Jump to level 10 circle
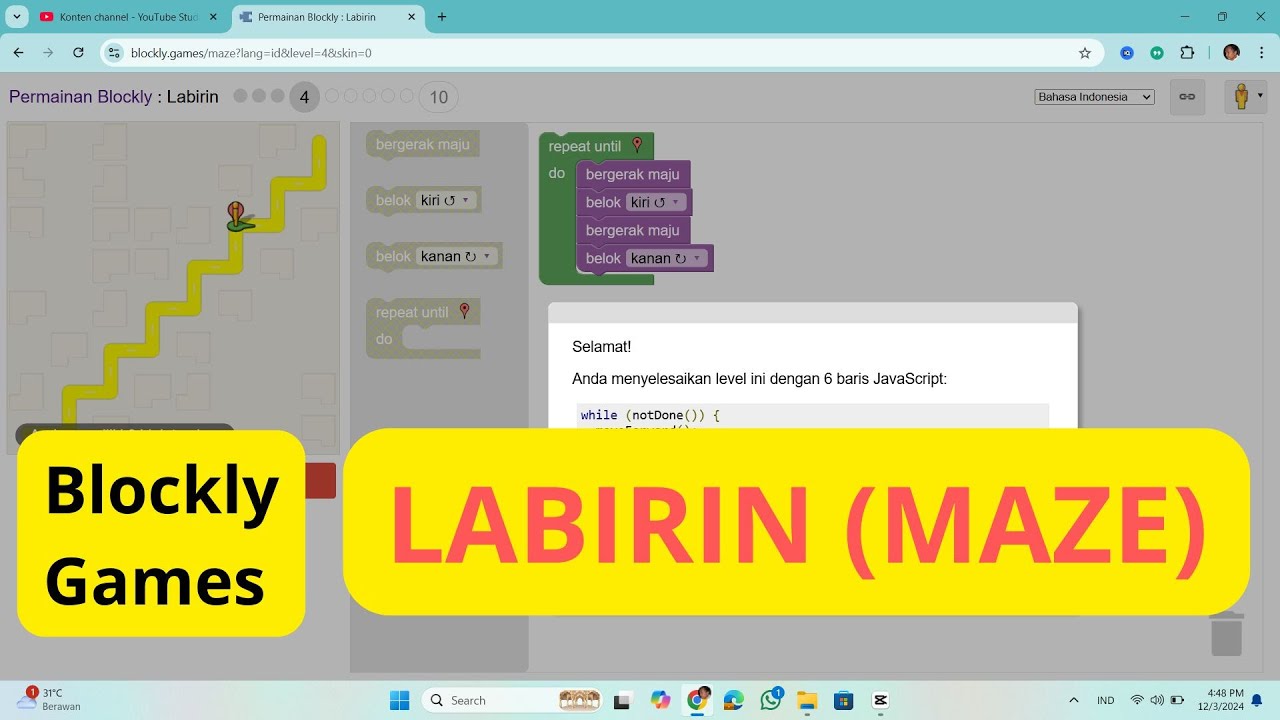The height and width of the screenshot is (720, 1280). click(x=438, y=97)
